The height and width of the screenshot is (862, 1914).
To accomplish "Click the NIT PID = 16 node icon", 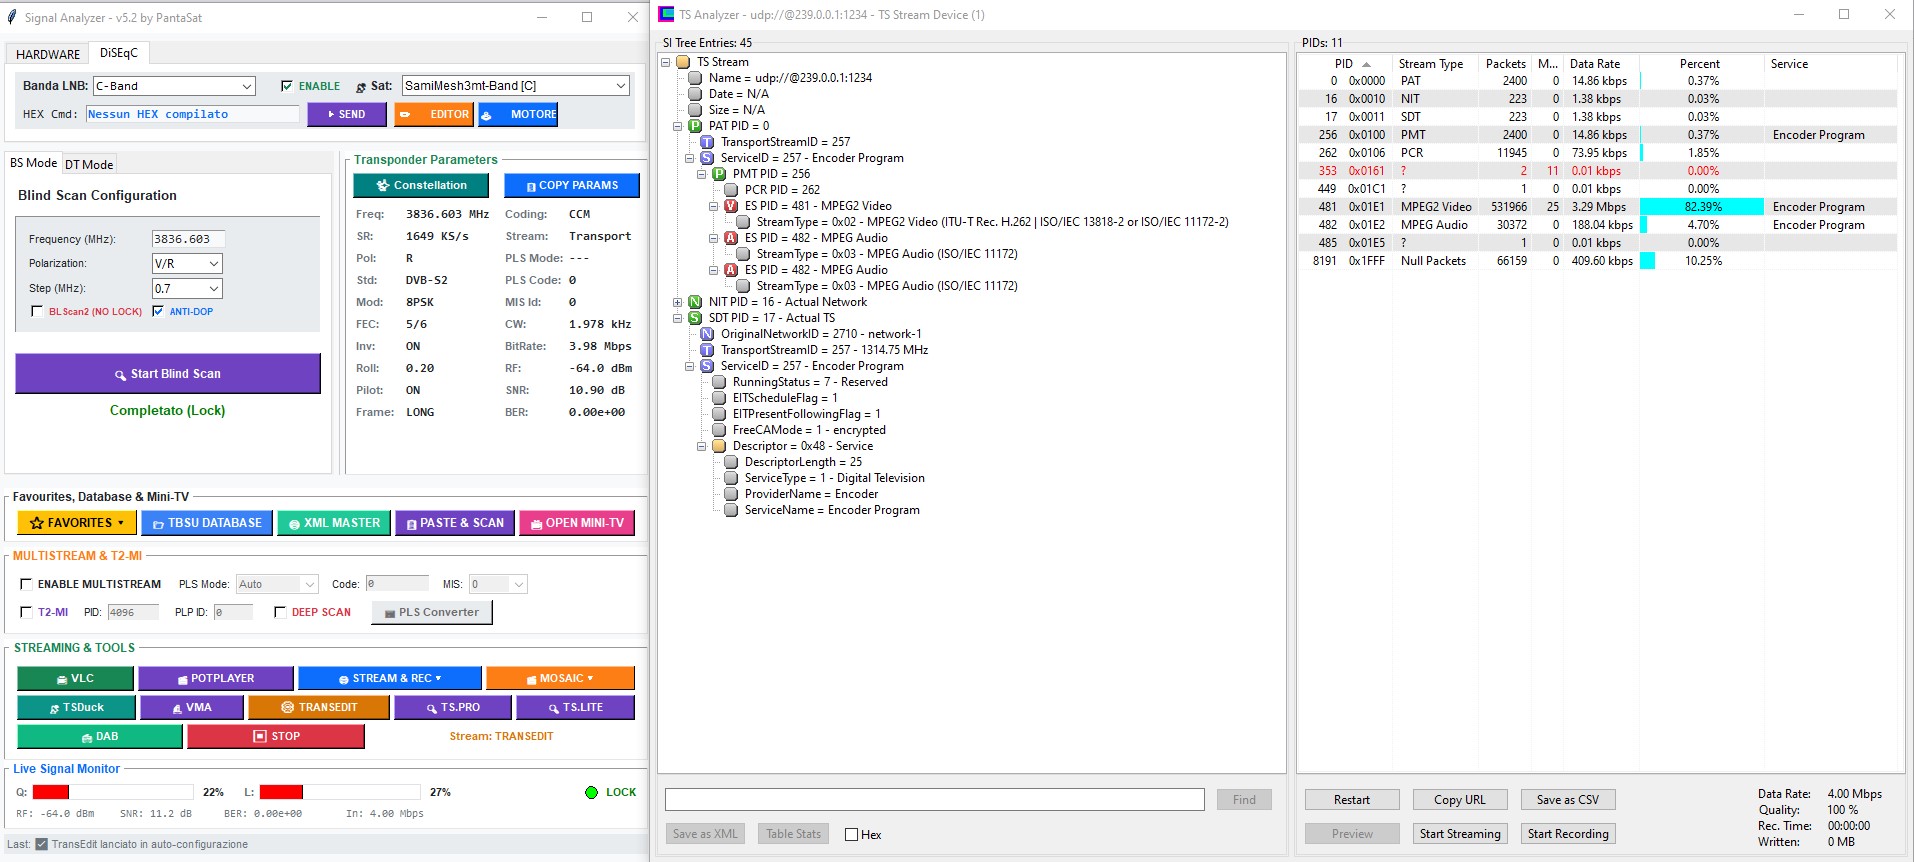I will (695, 302).
